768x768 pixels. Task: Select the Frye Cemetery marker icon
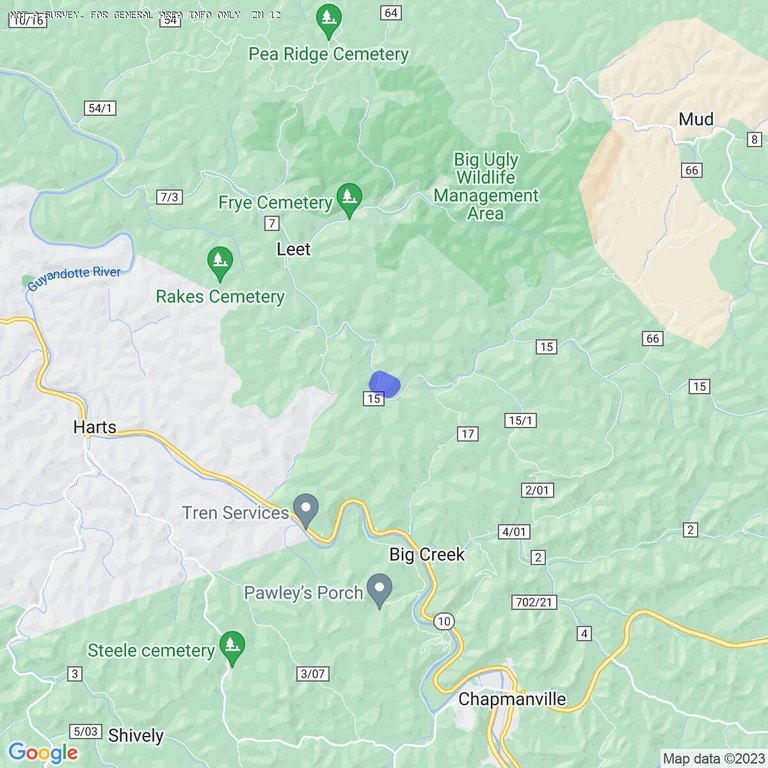click(x=349, y=200)
